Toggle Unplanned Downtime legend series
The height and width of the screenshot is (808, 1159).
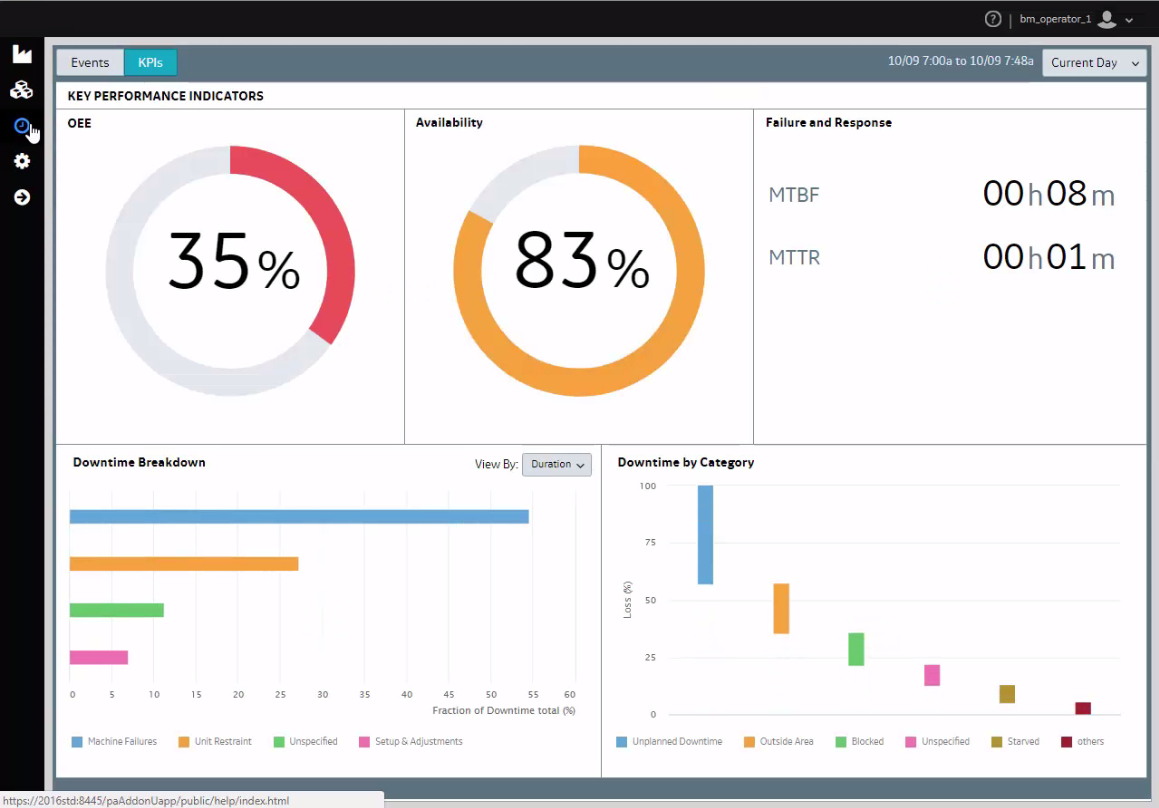669,741
